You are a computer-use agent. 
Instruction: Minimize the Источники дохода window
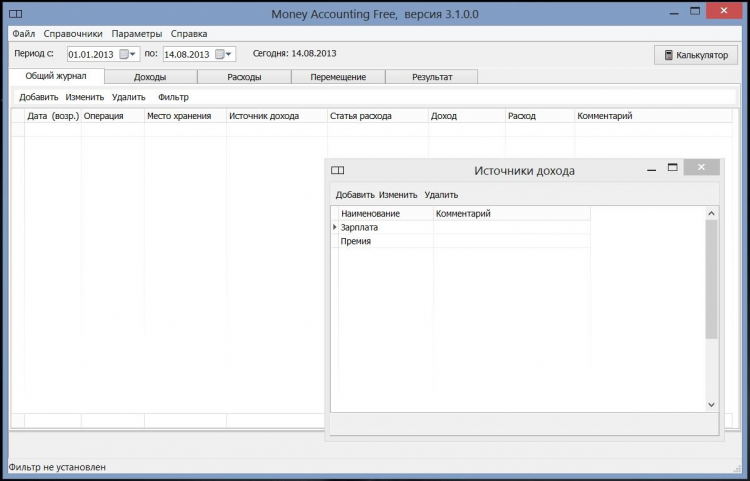(651, 170)
